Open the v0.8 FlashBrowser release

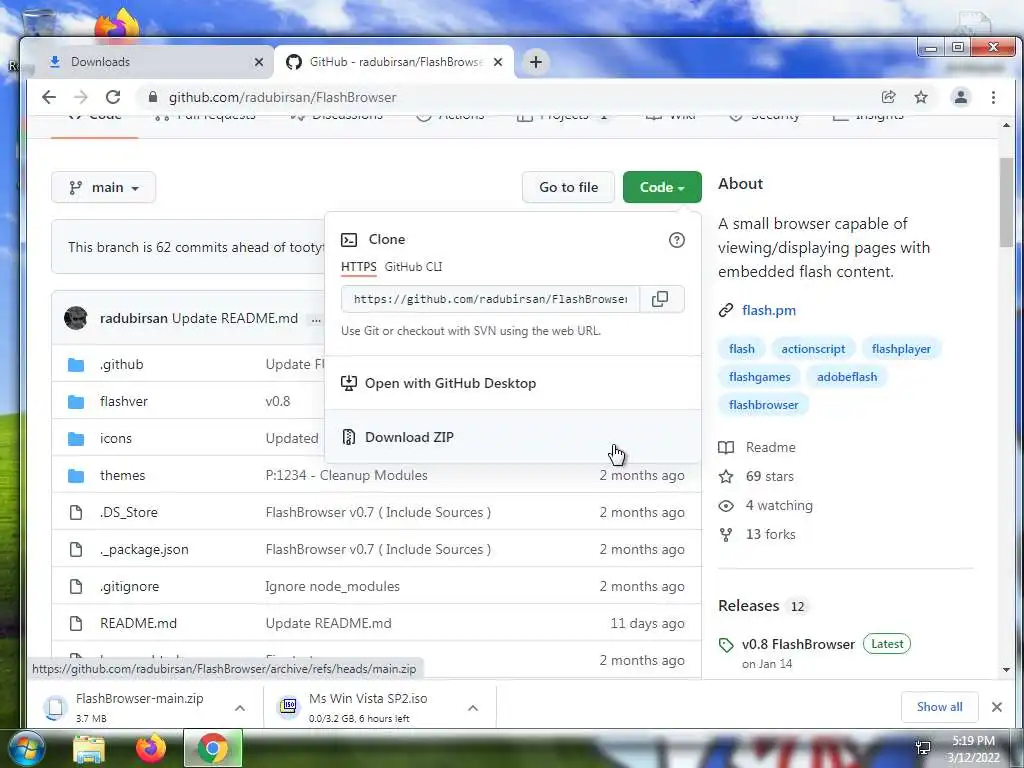tap(798, 645)
